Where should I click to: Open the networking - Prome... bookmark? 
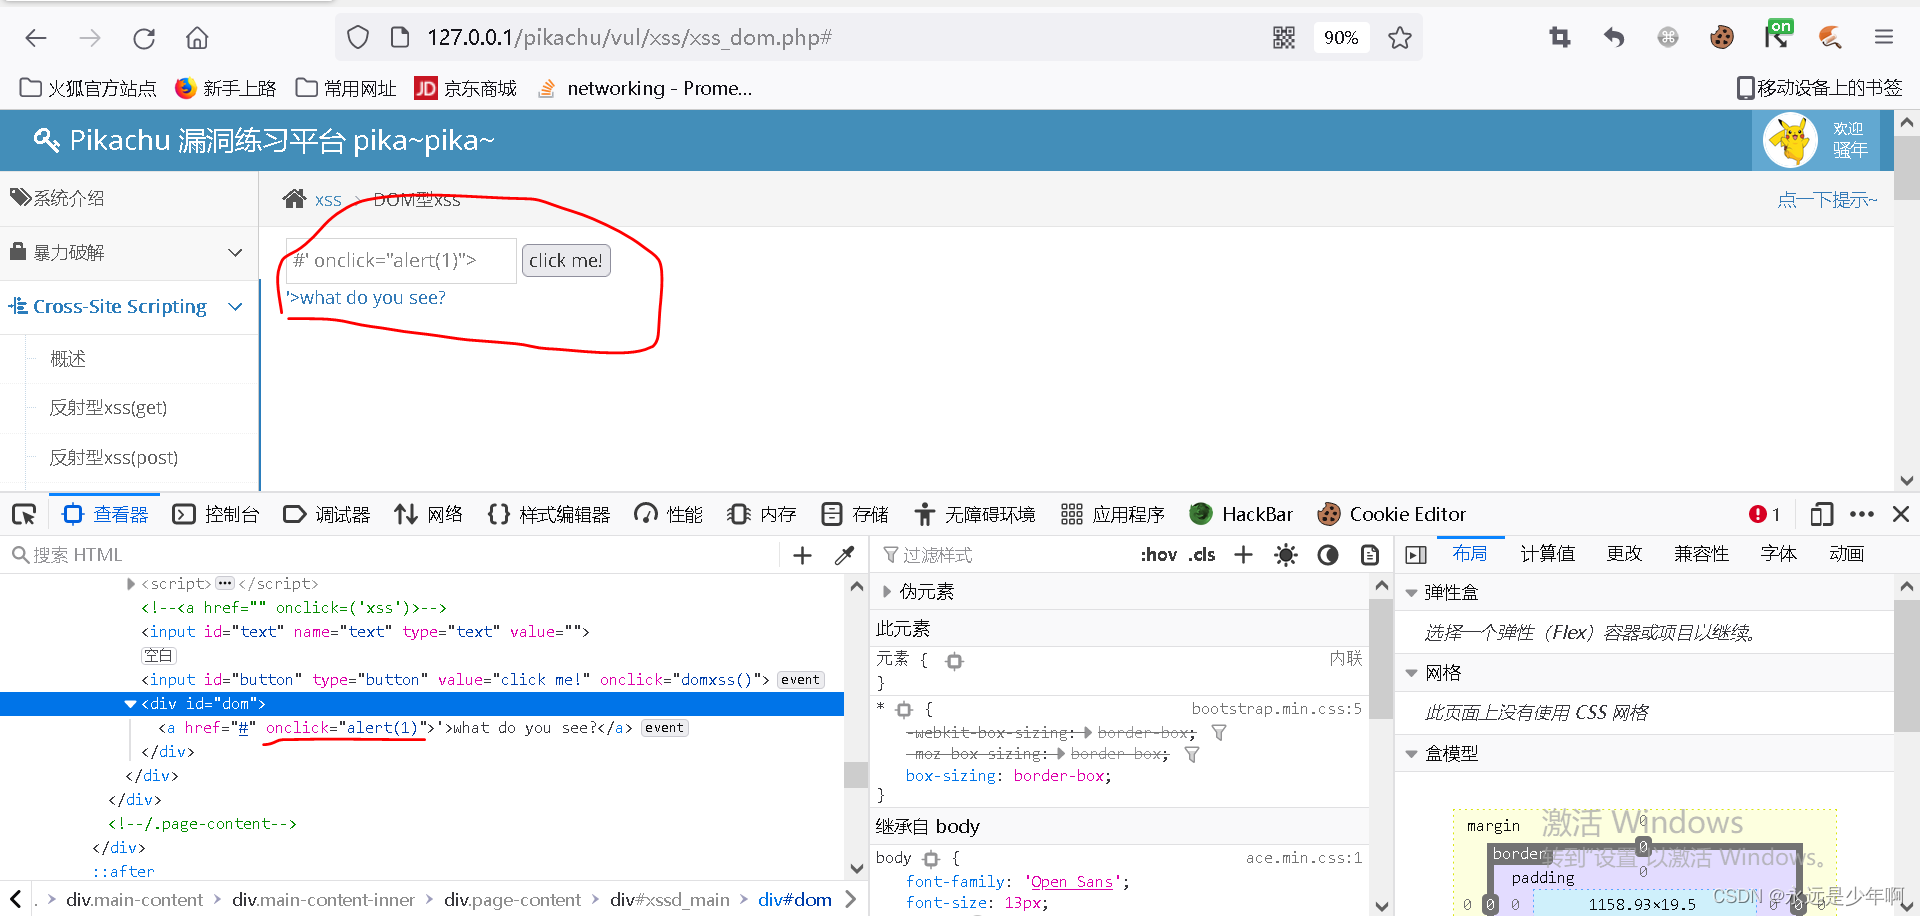(645, 88)
